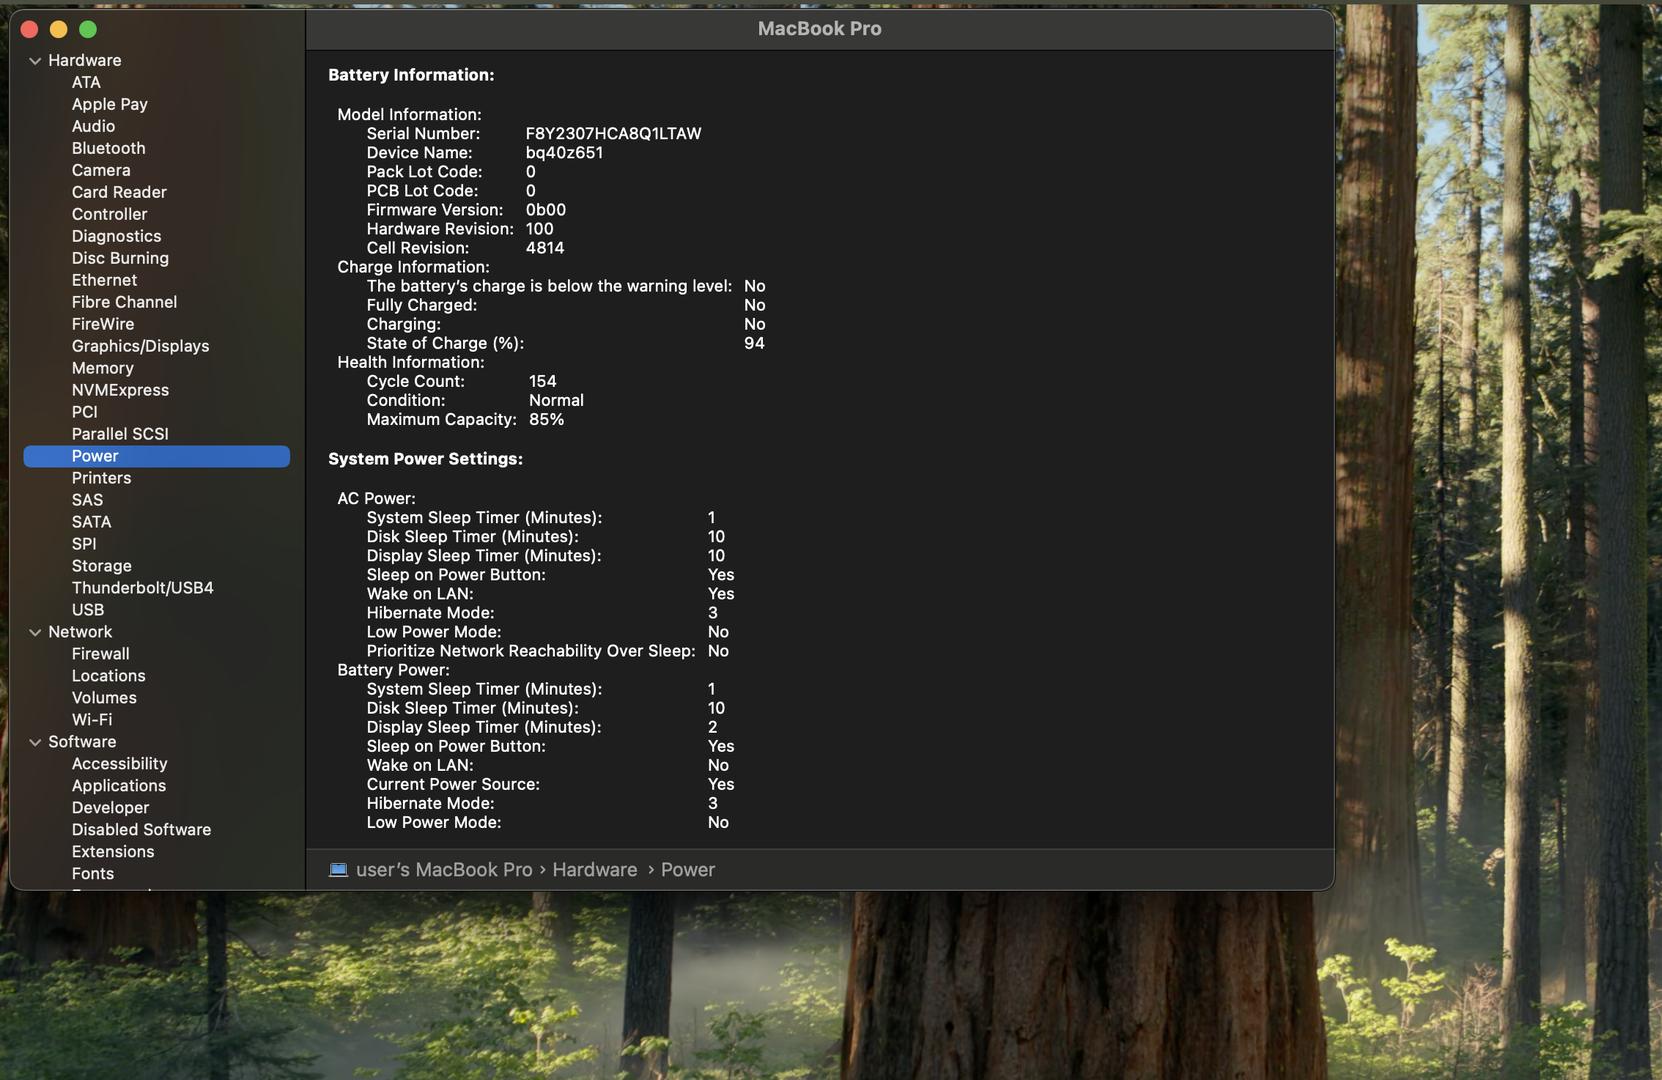Select the highlighted Power item
The width and height of the screenshot is (1662, 1080).
point(156,456)
